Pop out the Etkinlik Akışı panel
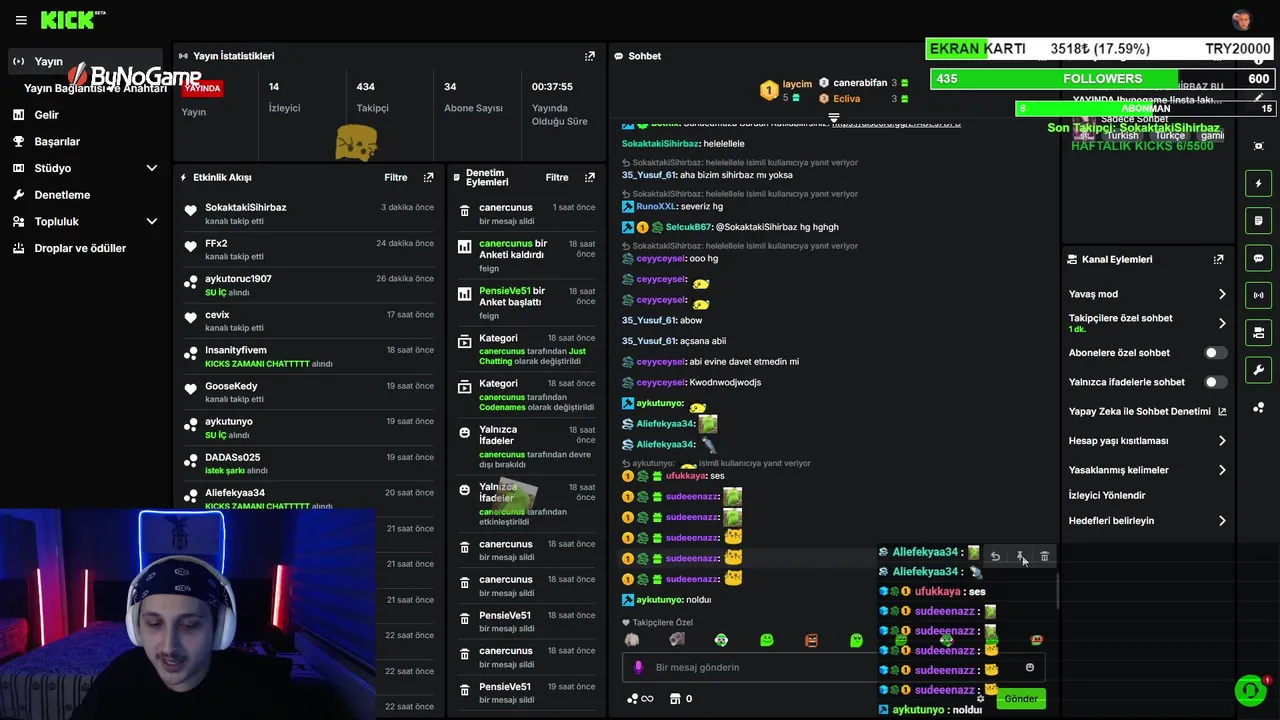This screenshot has width=1280, height=720. [x=428, y=177]
